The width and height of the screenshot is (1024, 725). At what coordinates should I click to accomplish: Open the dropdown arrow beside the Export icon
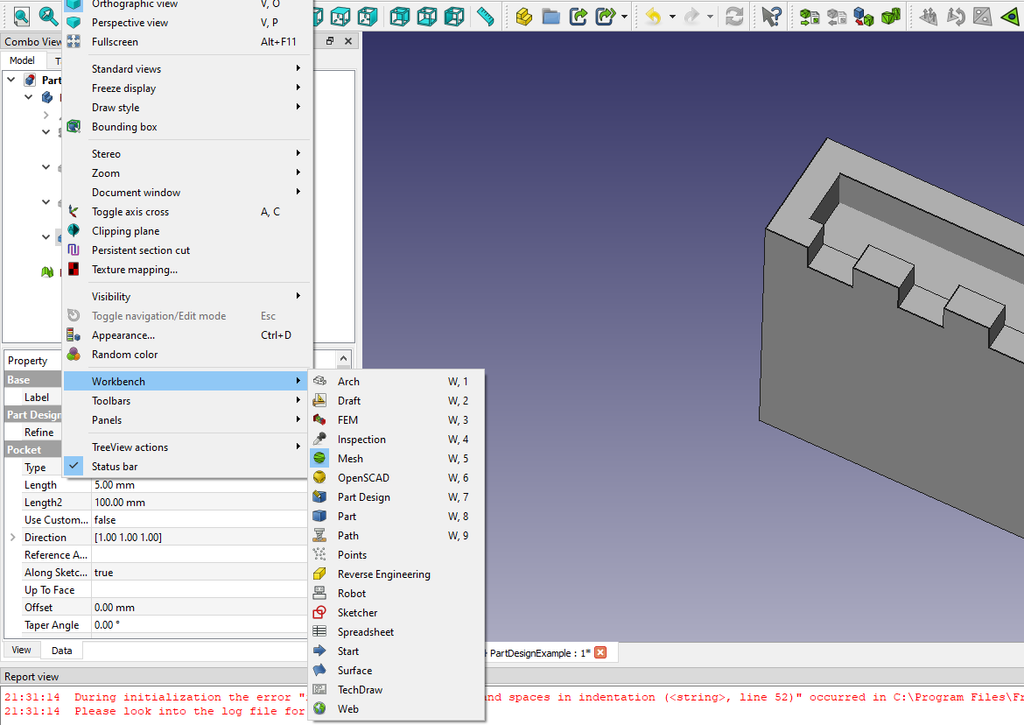coord(624,16)
